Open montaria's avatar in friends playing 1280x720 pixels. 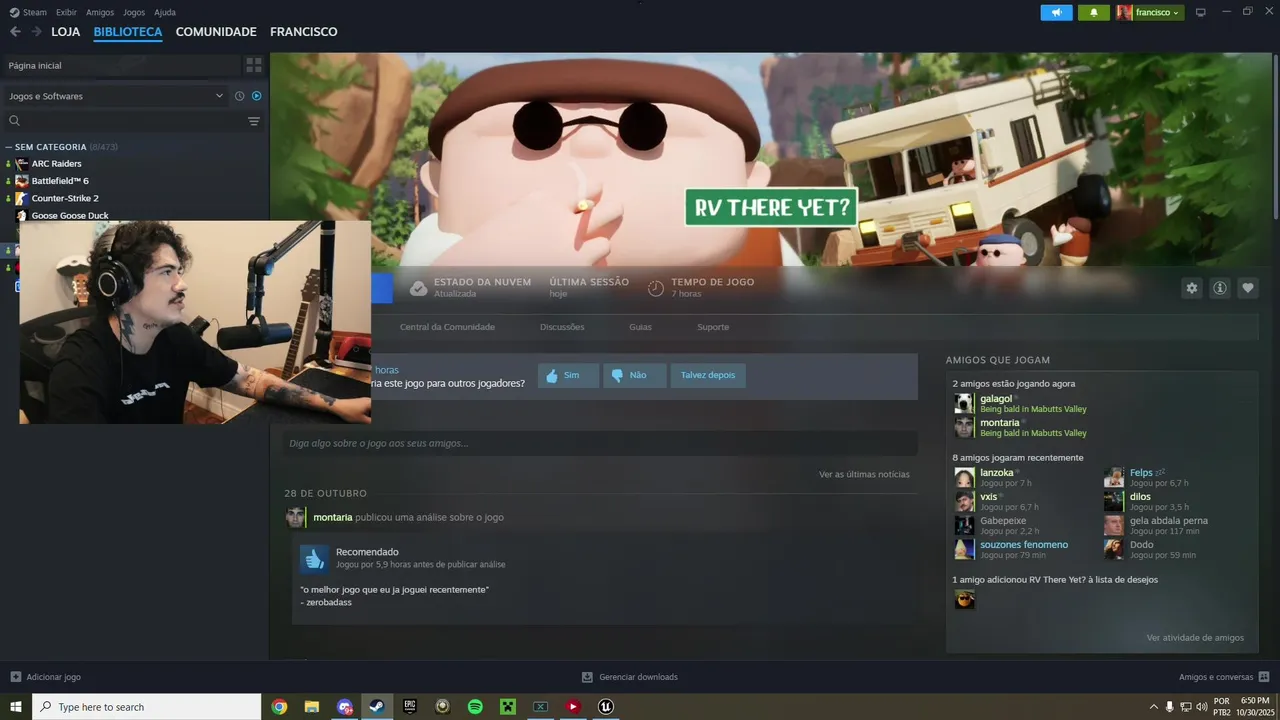tap(964, 427)
